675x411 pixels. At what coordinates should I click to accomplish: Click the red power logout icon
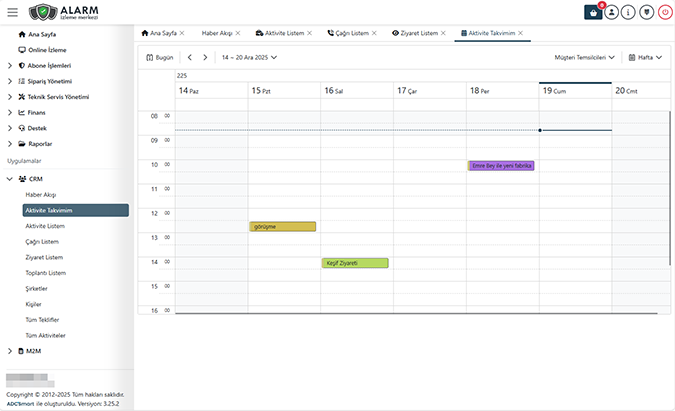pyautogui.click(x=664, y=13)
